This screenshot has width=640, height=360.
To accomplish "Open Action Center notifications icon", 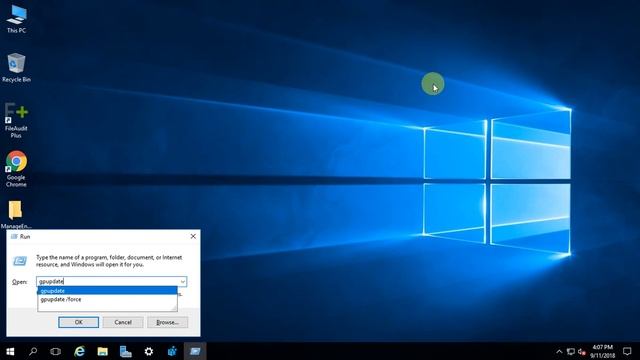I will pyautogui.click(x=627, y=351).
